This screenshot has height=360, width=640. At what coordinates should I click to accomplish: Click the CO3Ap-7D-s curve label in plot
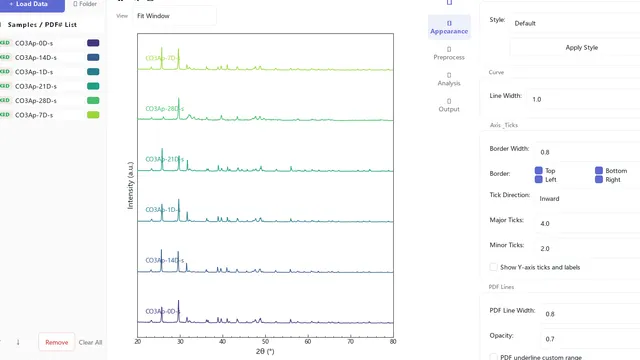point(162,58)
